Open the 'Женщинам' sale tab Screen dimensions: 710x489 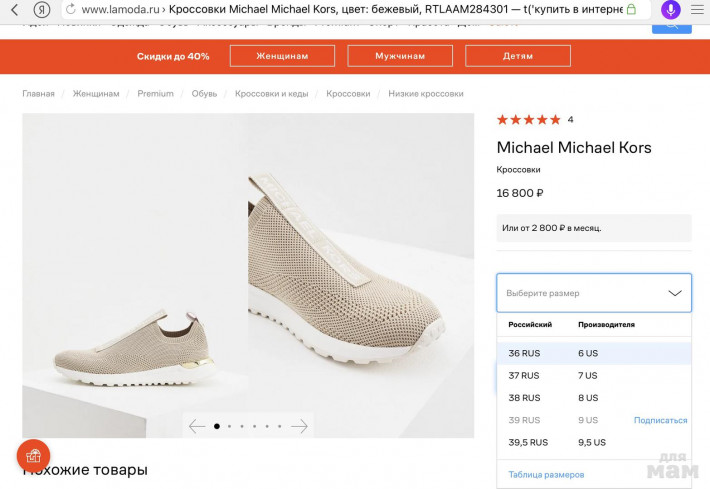tap(282, 56)
